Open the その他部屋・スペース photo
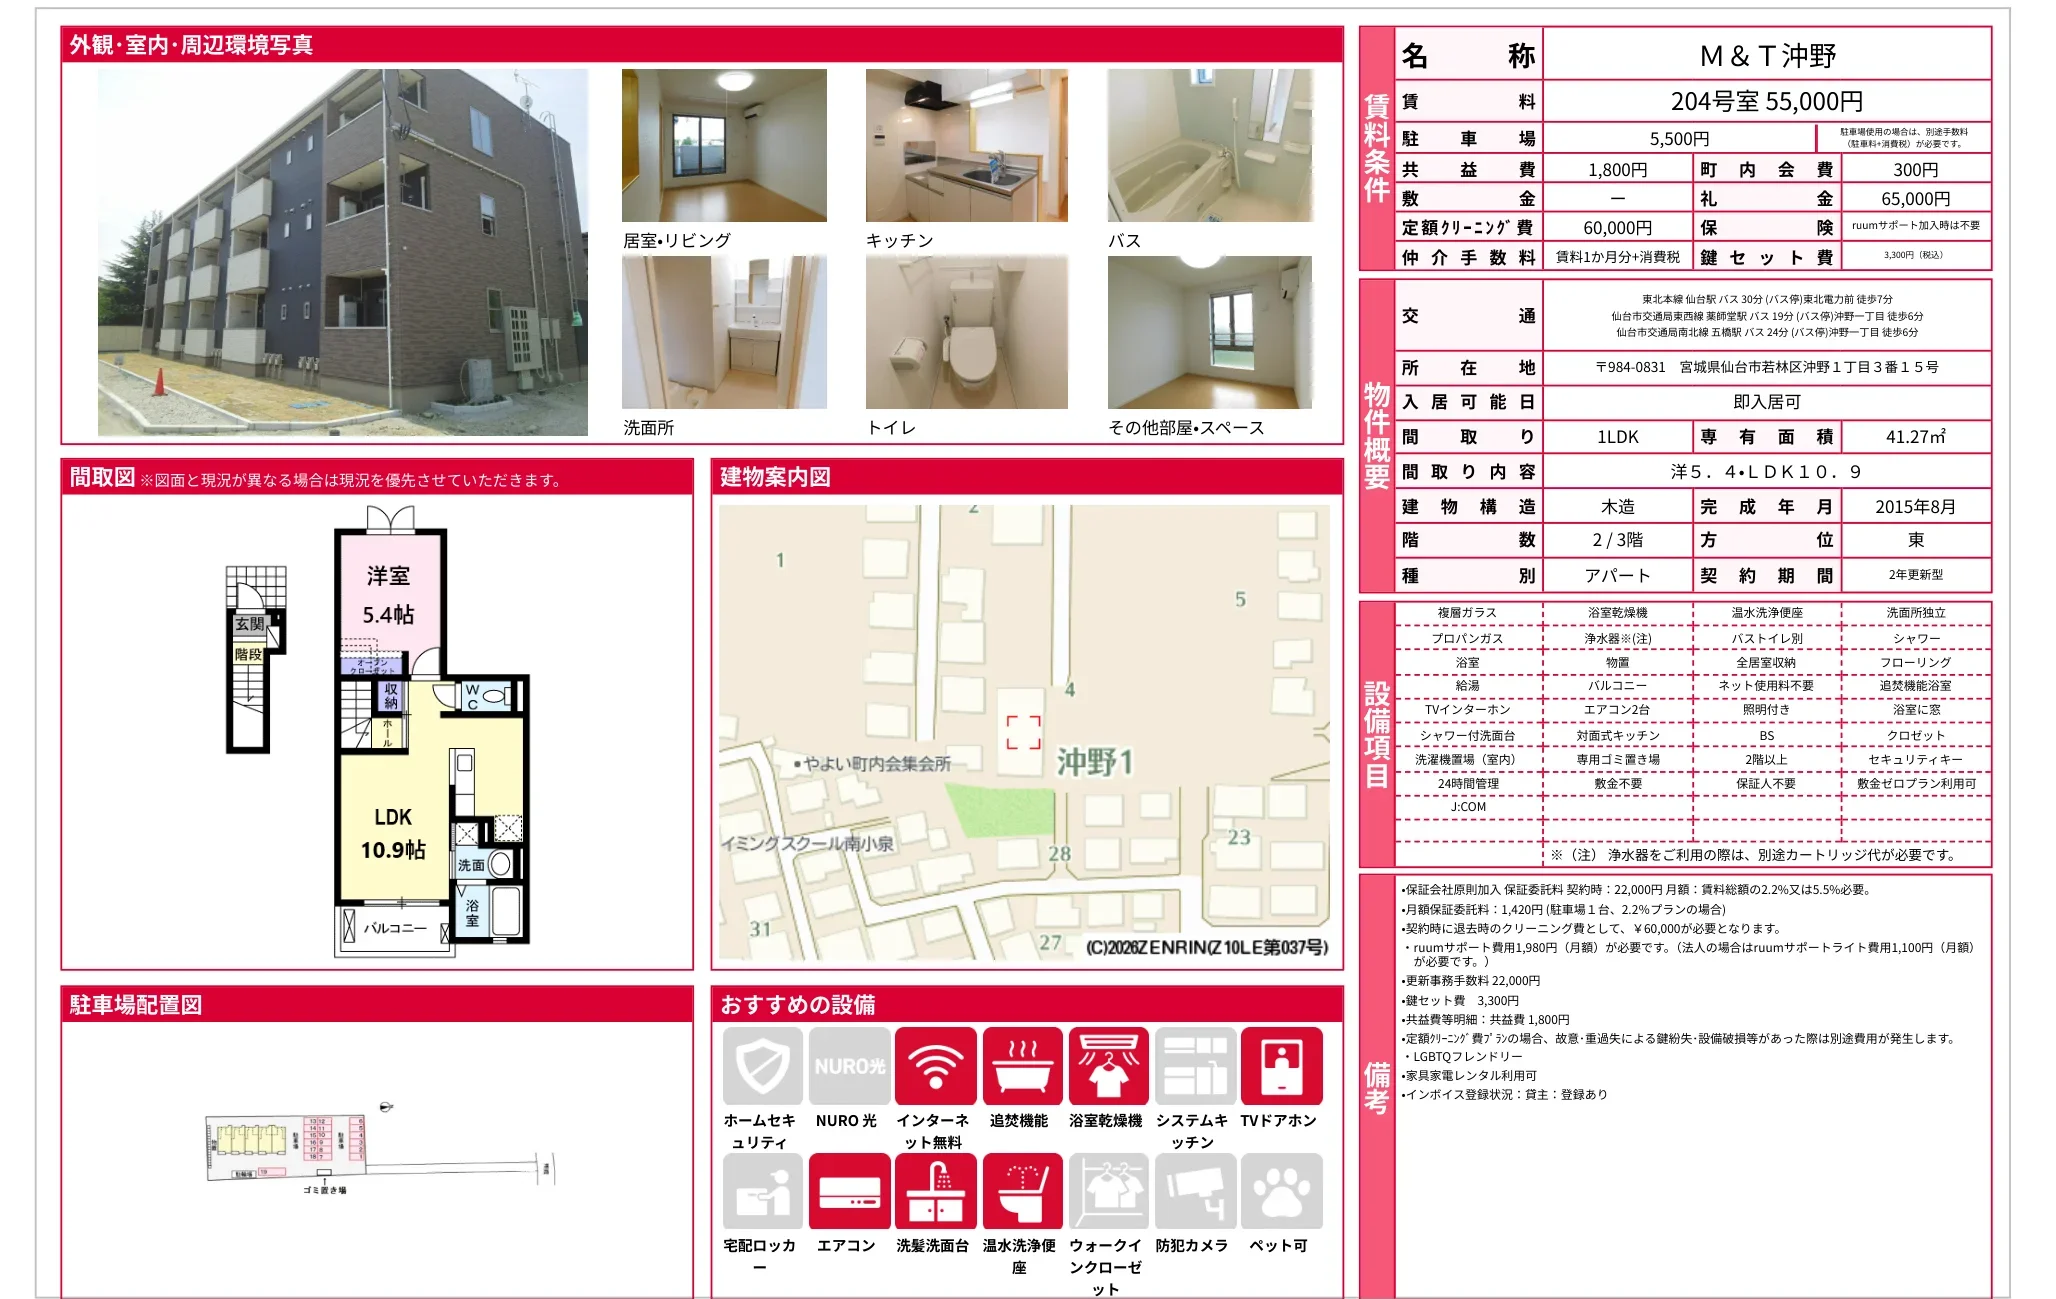Viewport: 2056px width, 1299px height. coord(1210,332)
